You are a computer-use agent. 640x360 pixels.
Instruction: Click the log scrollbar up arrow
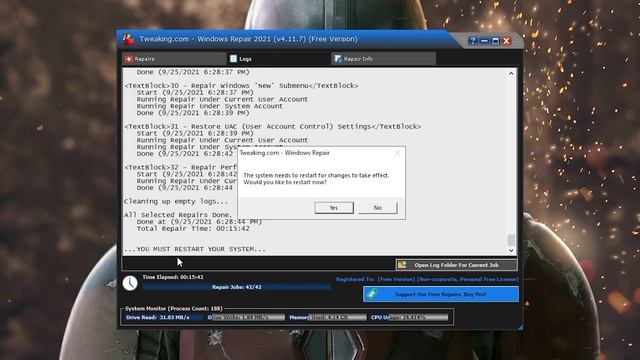pos(511,73)
